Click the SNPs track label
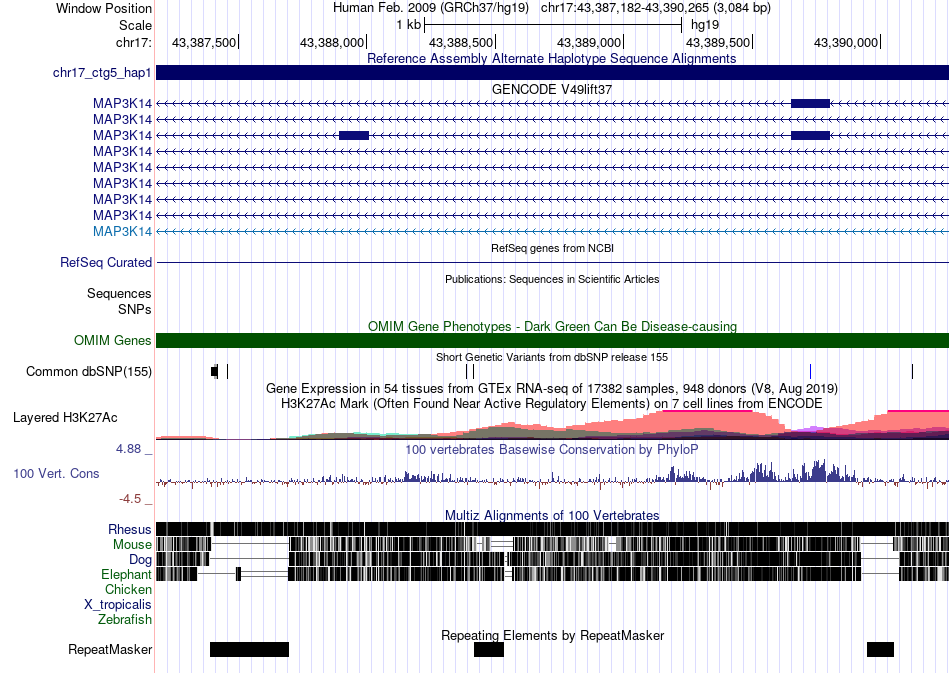 135,310
